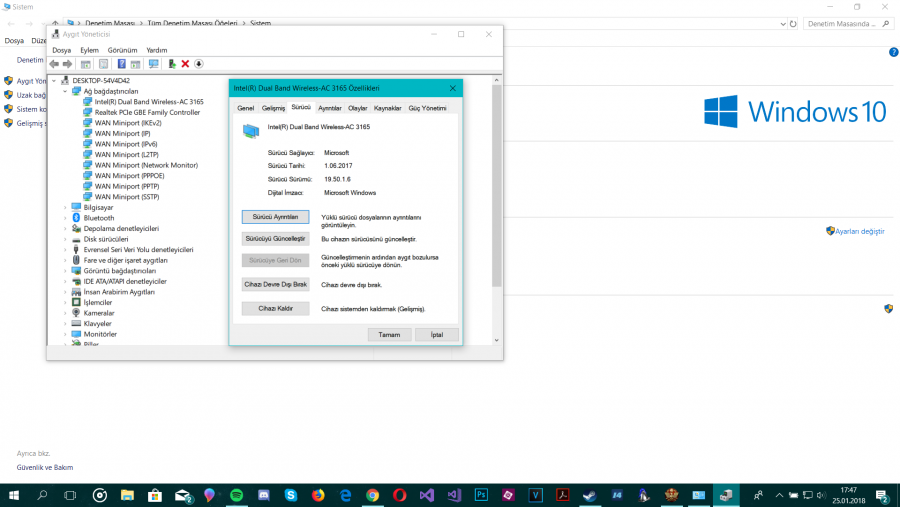
Task: Launch Google Chrome from the taskbar
Action: coord(372,495)
